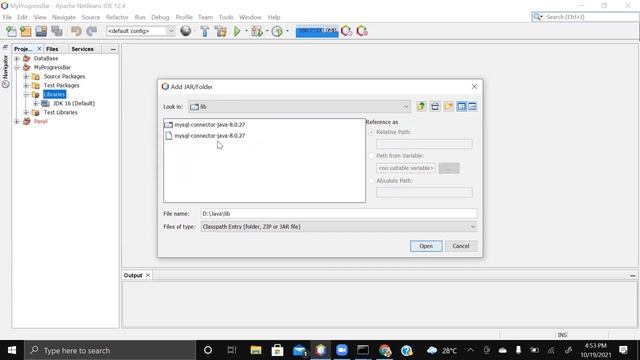Viewport: 640px width, 360px height.
Task: Expand the Source Packages node
Action: point(26,76)
